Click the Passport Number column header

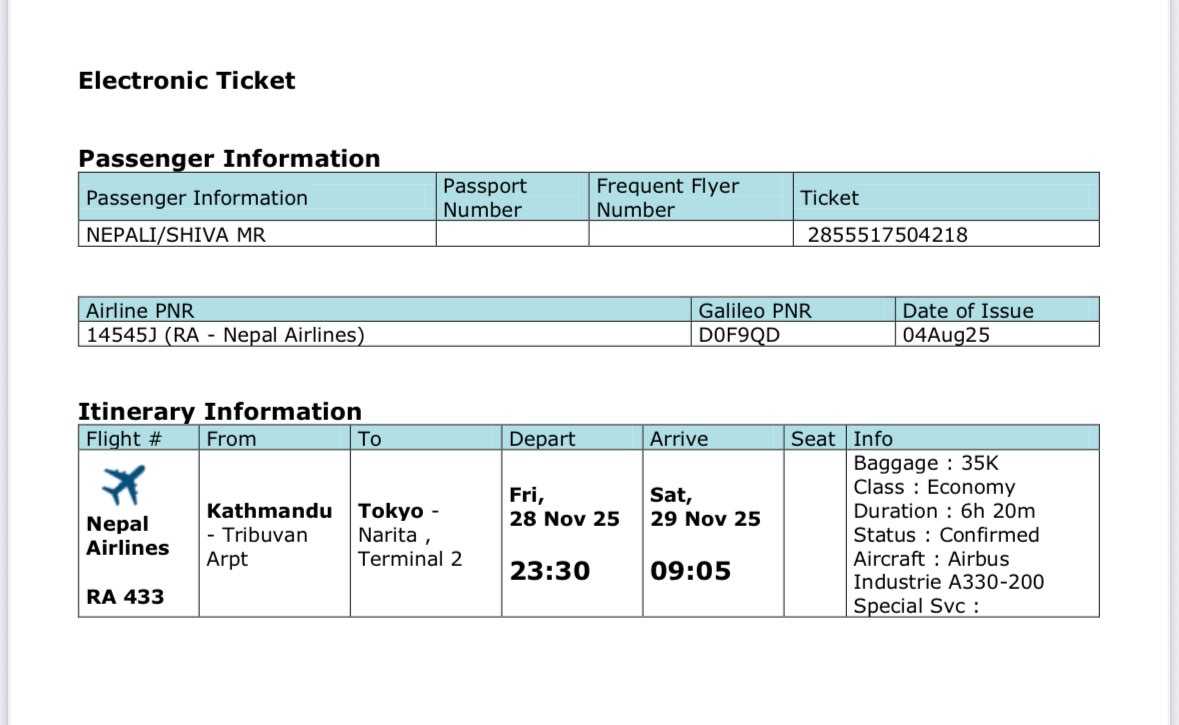click(x=484, y=198)
